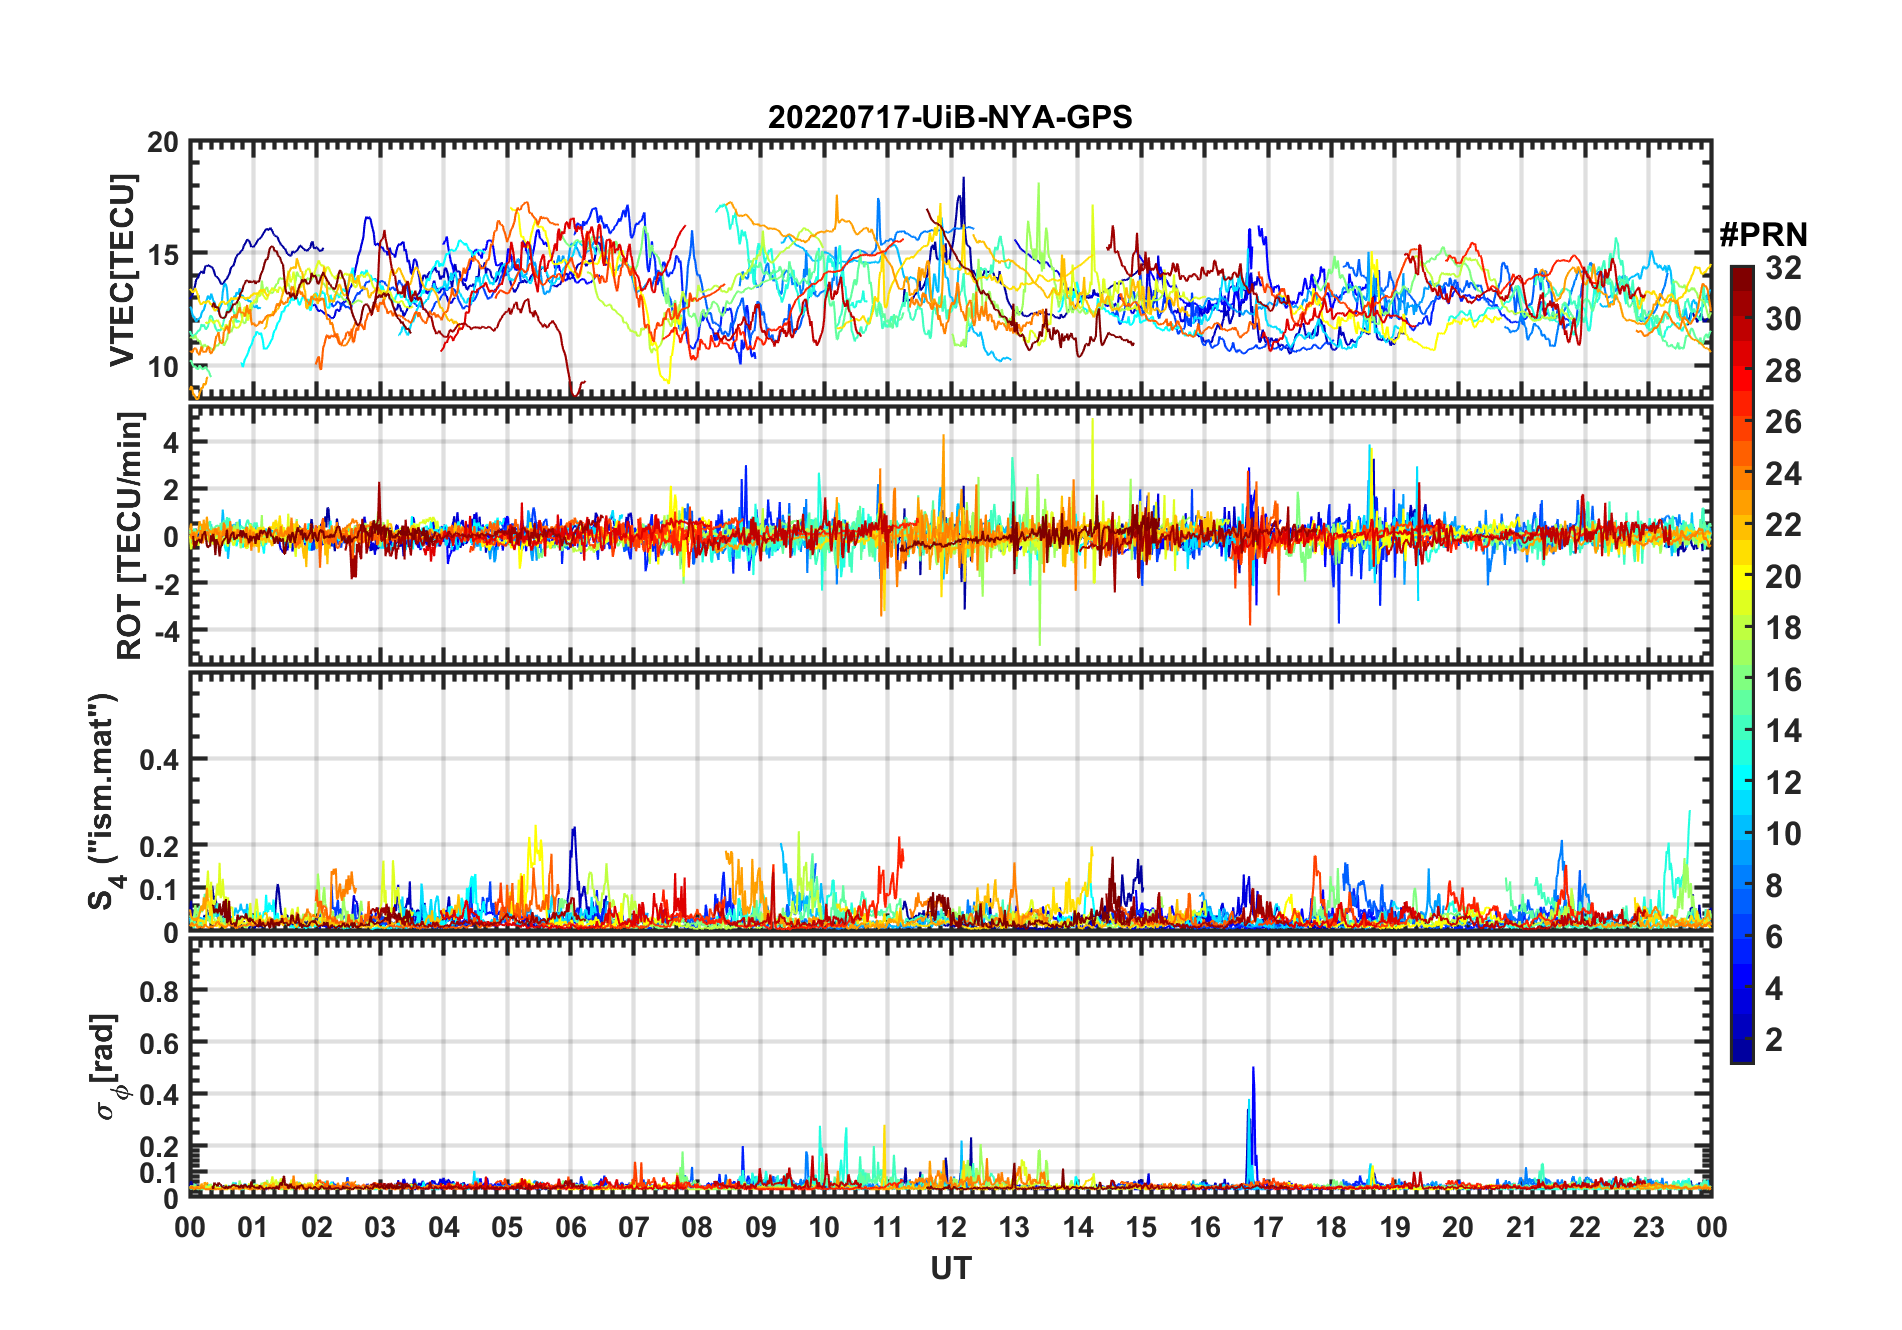Pick colorbar tick label 12
The image size is (1902, 1330).
pyautogui.click(x=1783, y=782)
